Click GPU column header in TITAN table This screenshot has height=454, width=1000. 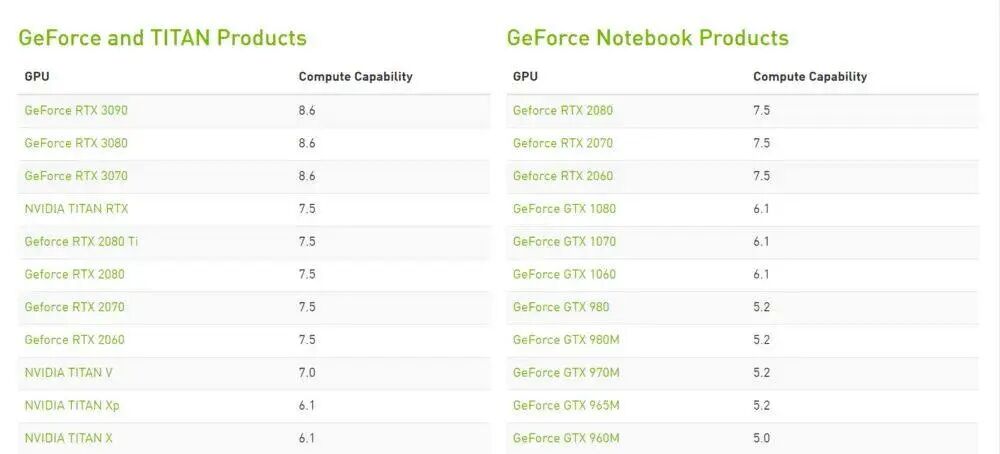[36, 77]
